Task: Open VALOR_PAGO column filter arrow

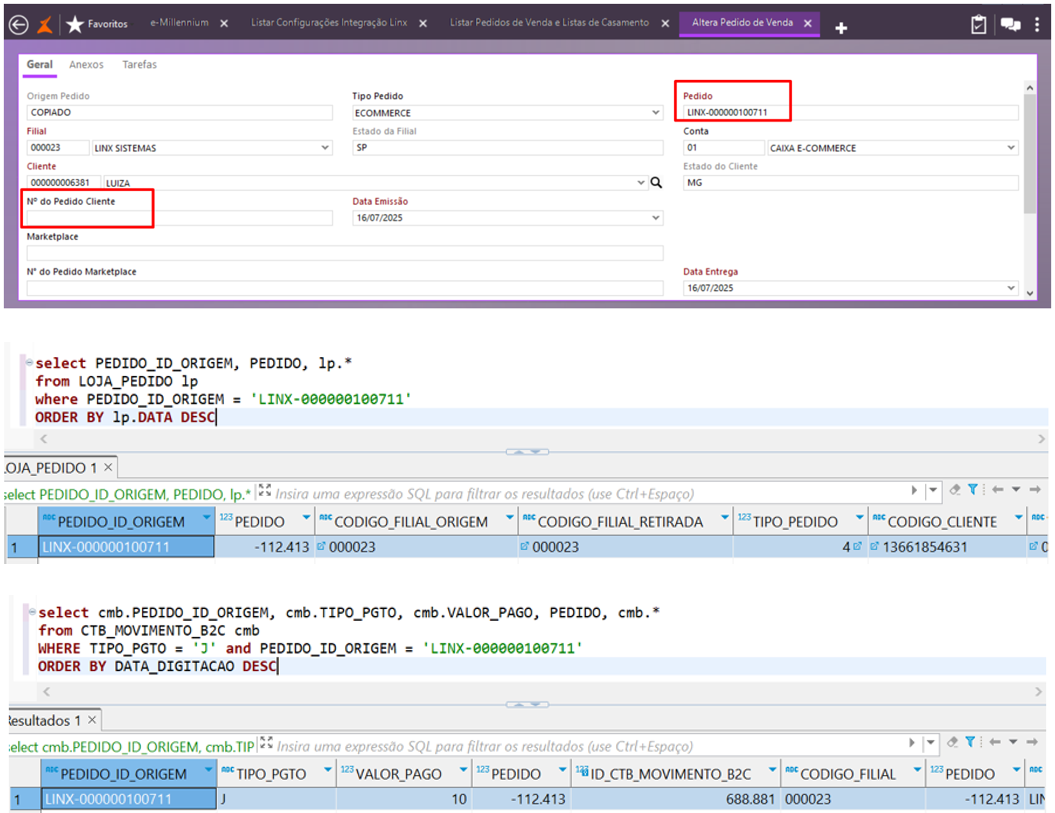Action: coord(463,770)
